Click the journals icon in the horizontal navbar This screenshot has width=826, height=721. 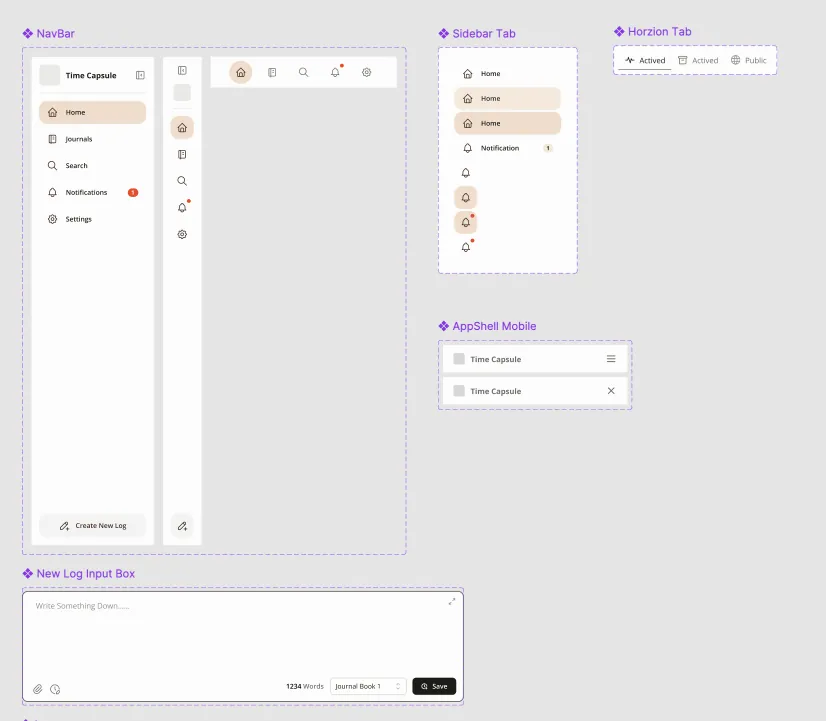[272, 72]
